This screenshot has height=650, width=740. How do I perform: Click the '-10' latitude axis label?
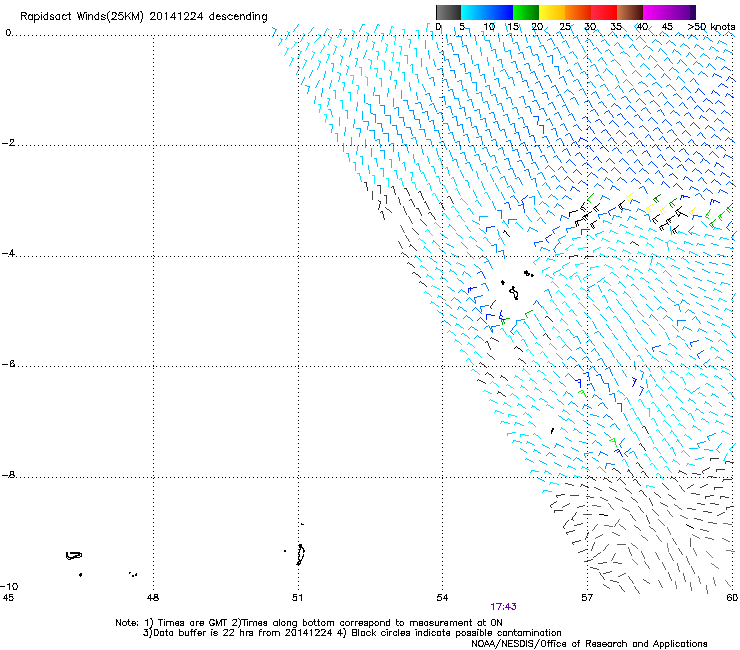click(9, 586)
